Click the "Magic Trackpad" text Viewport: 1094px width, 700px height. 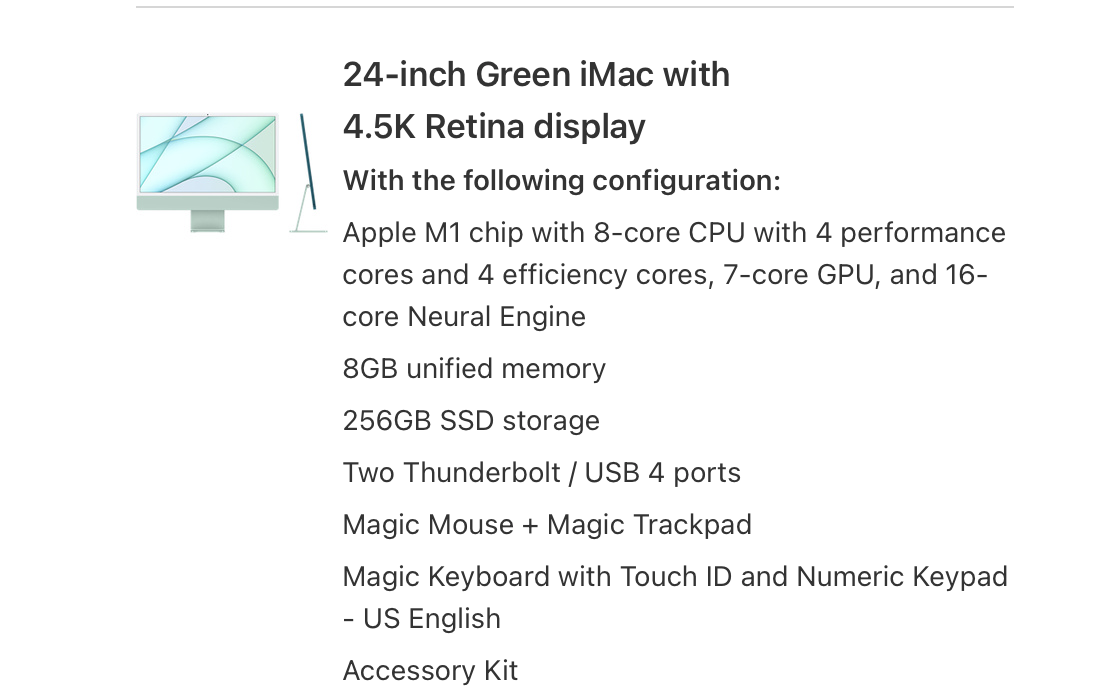(x=649, y=525)
